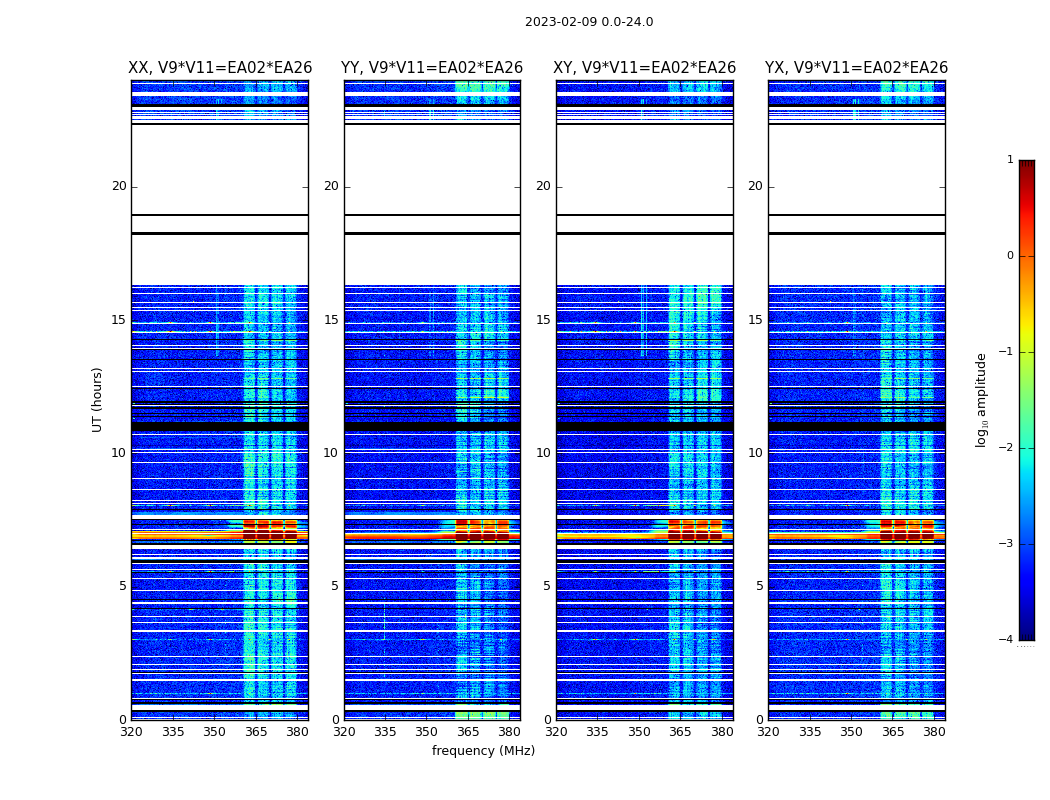Click the colorbar tick label 0
The height and width of the screenshot is (800, 1050).
pos(1009,256)
